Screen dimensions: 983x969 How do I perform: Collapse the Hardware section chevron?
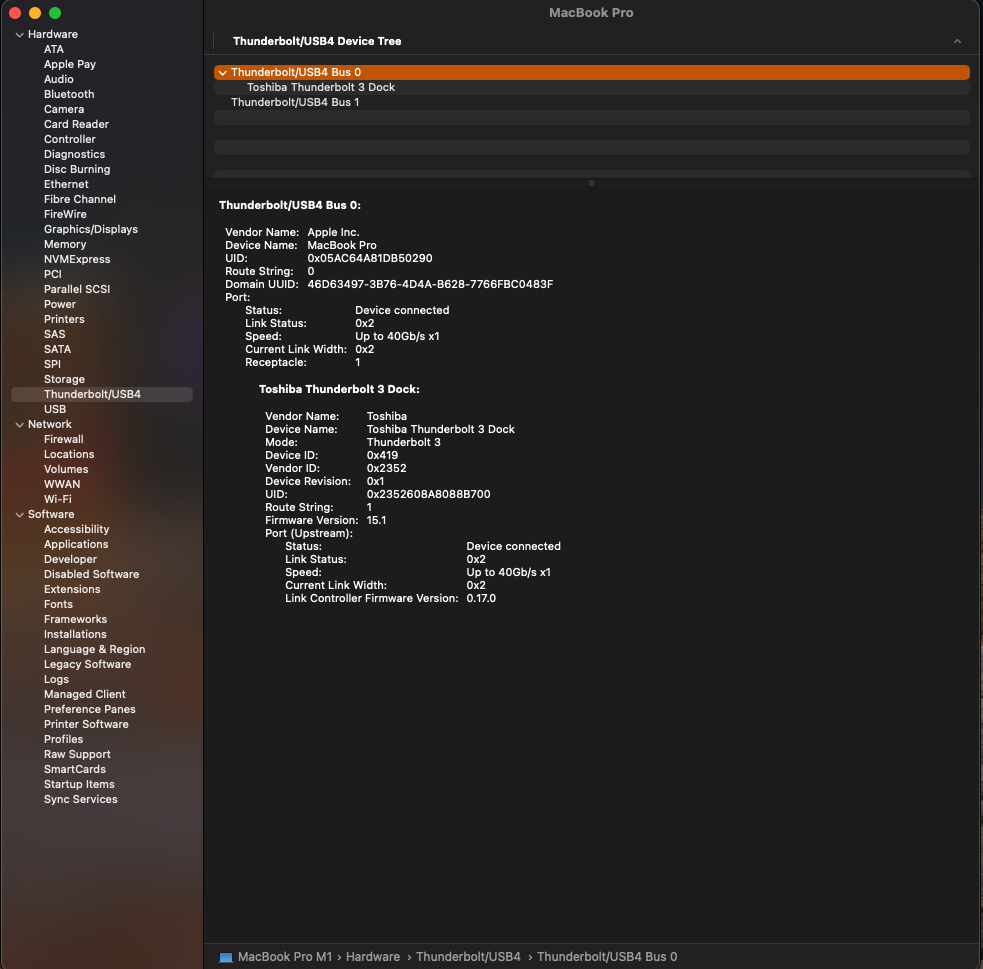coord(19,34)
